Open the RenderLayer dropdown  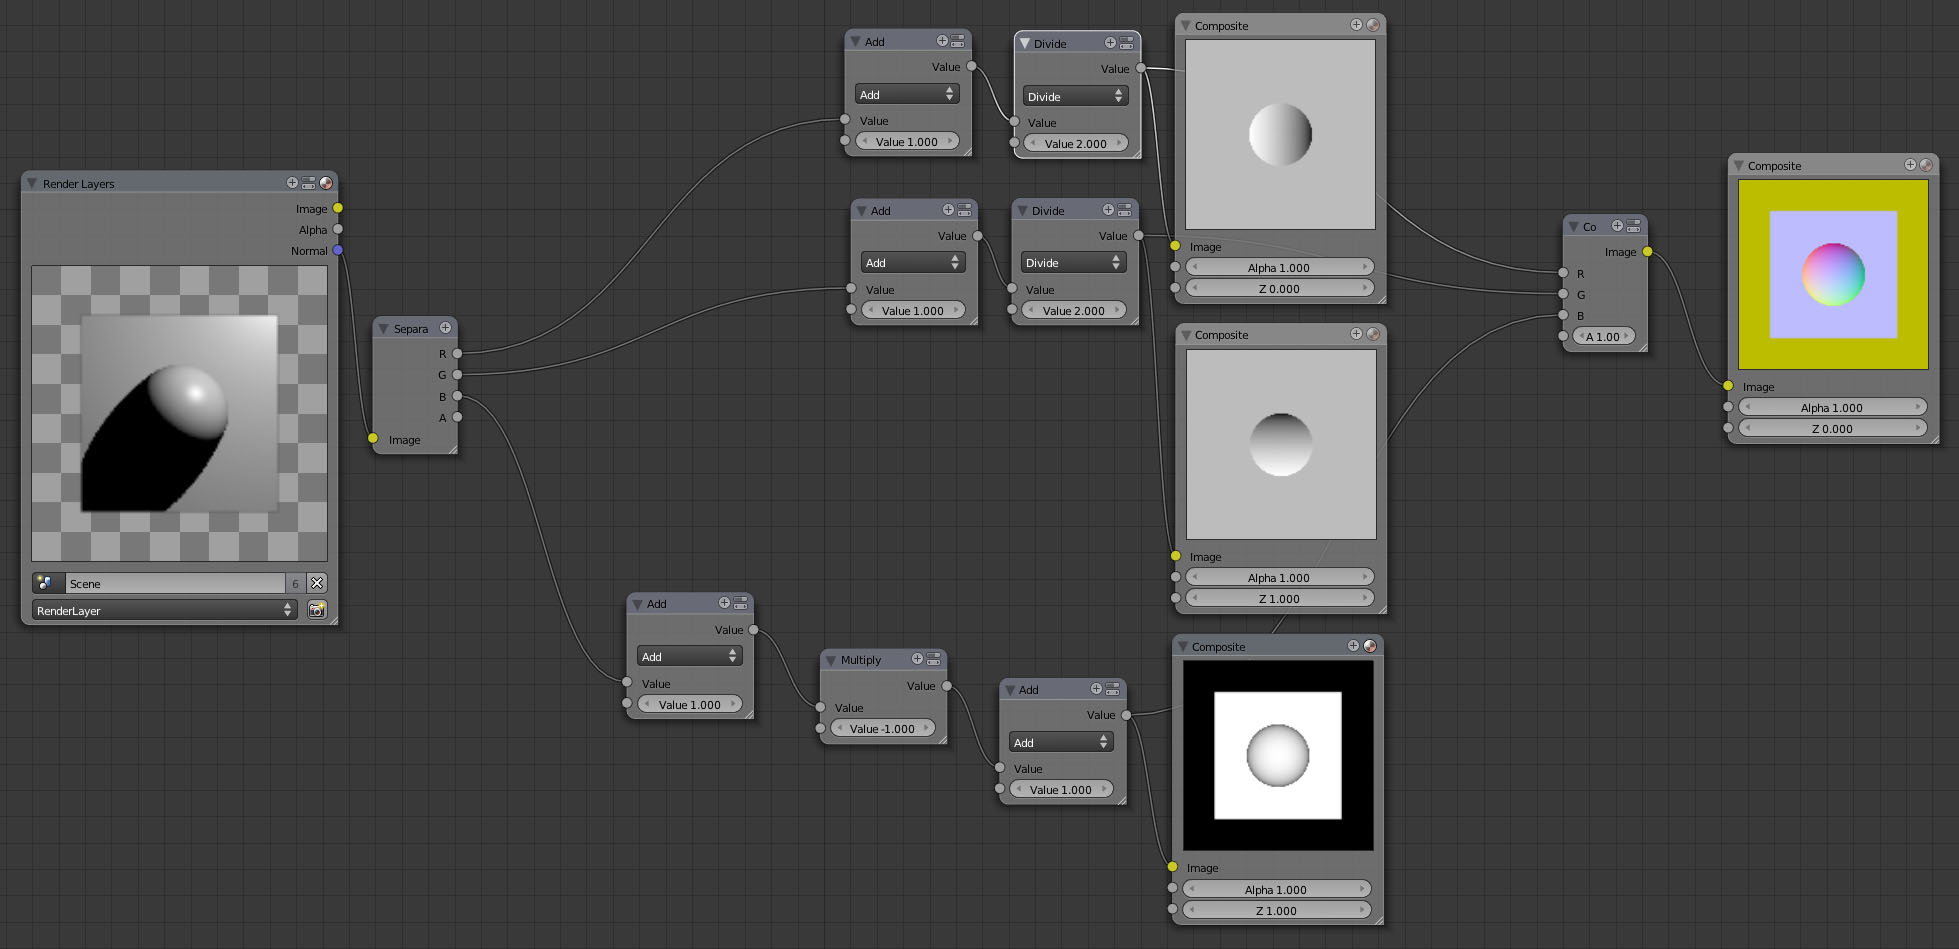pyautogui.click(x=165, y=610)
